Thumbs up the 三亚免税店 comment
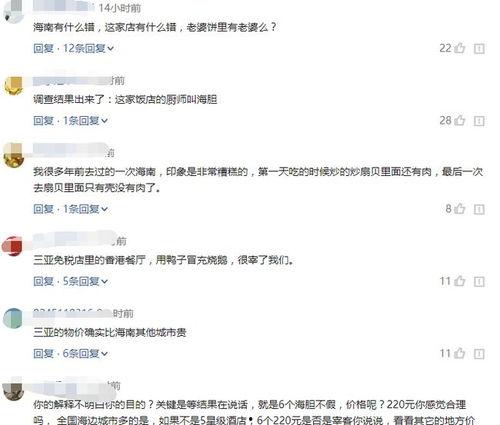The height and width of the screenshot is (425, 500). coord(460,281)
